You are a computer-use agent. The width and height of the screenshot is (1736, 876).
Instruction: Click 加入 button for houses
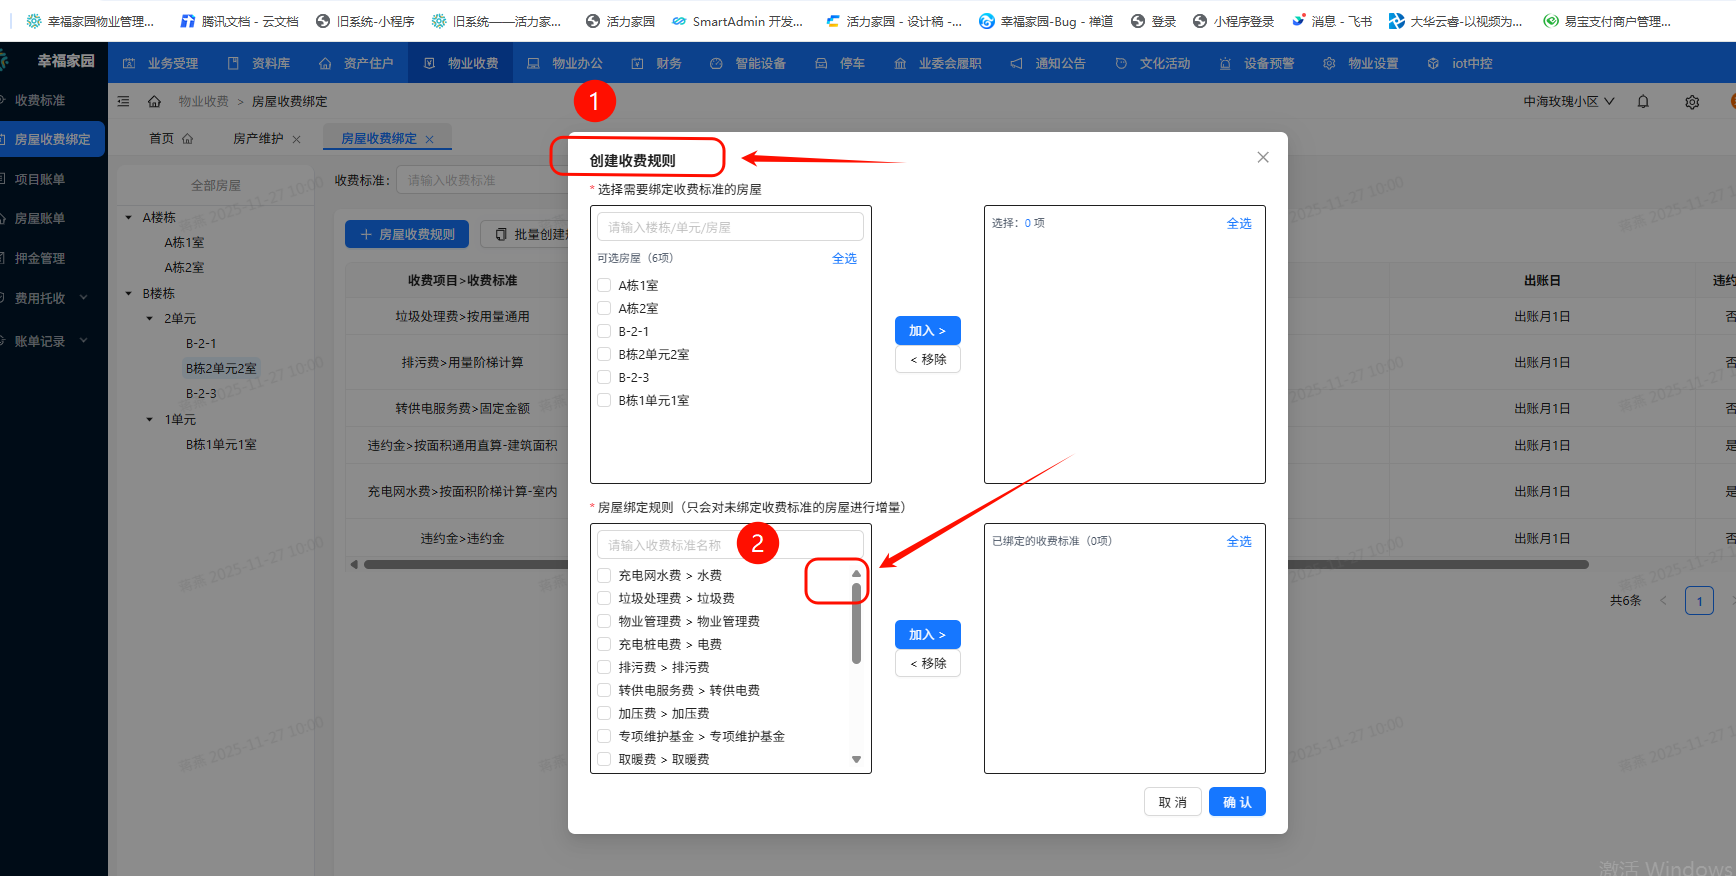(928, 331)
